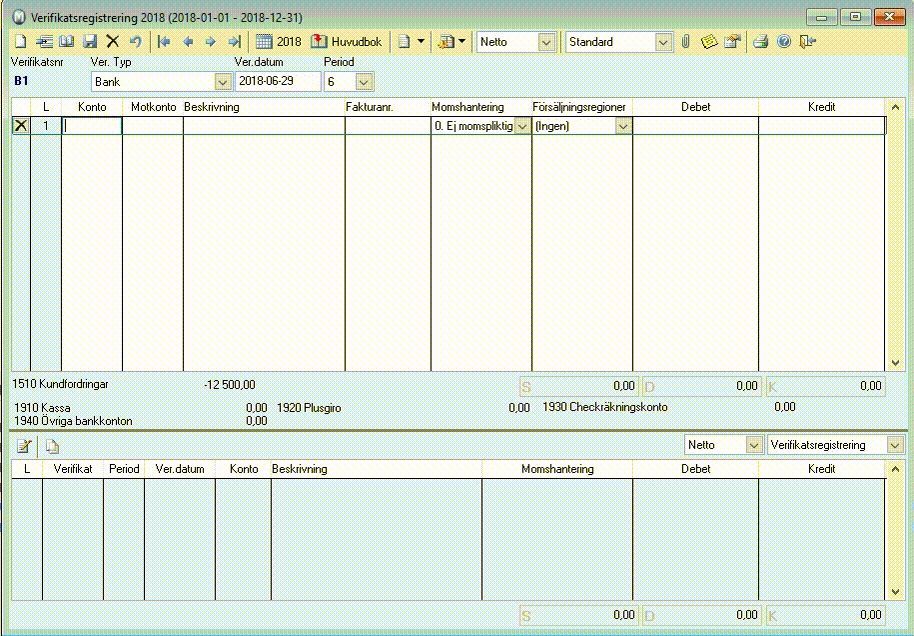Open the properties icon in the toolbar
This screenshot has width=914, height=636.
732,41
